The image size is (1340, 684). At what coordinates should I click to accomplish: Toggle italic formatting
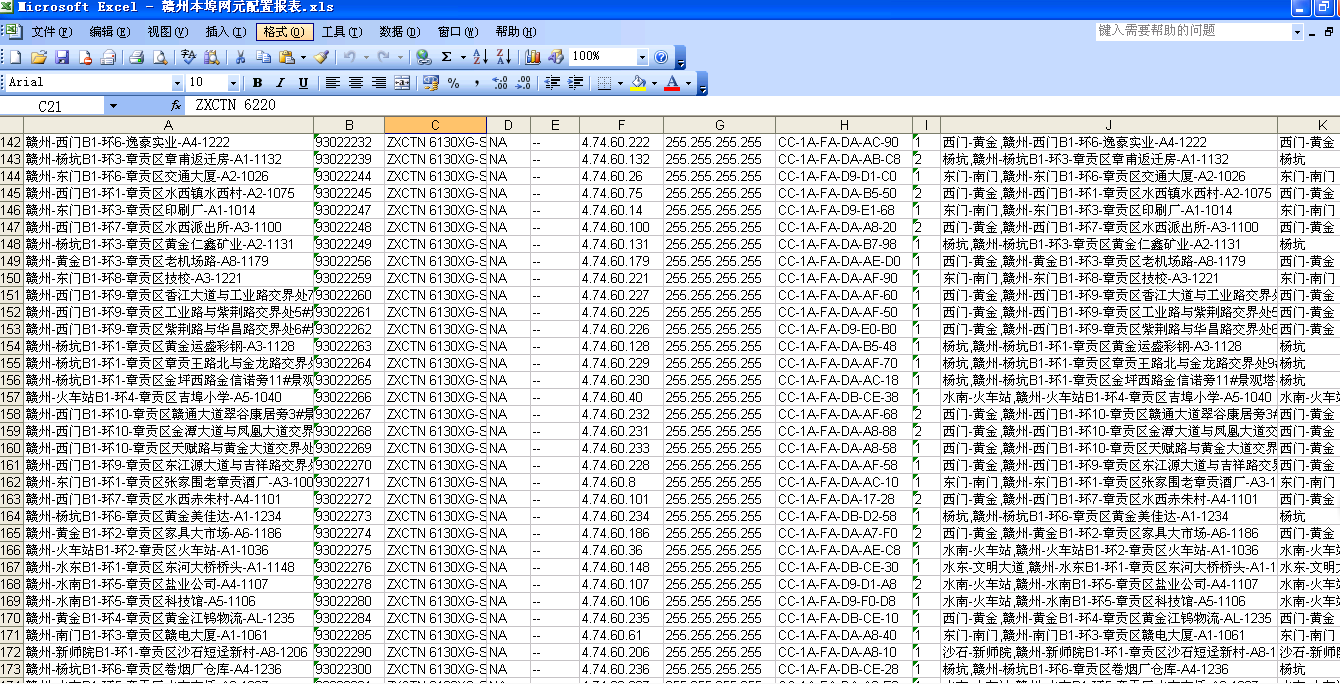280,82
